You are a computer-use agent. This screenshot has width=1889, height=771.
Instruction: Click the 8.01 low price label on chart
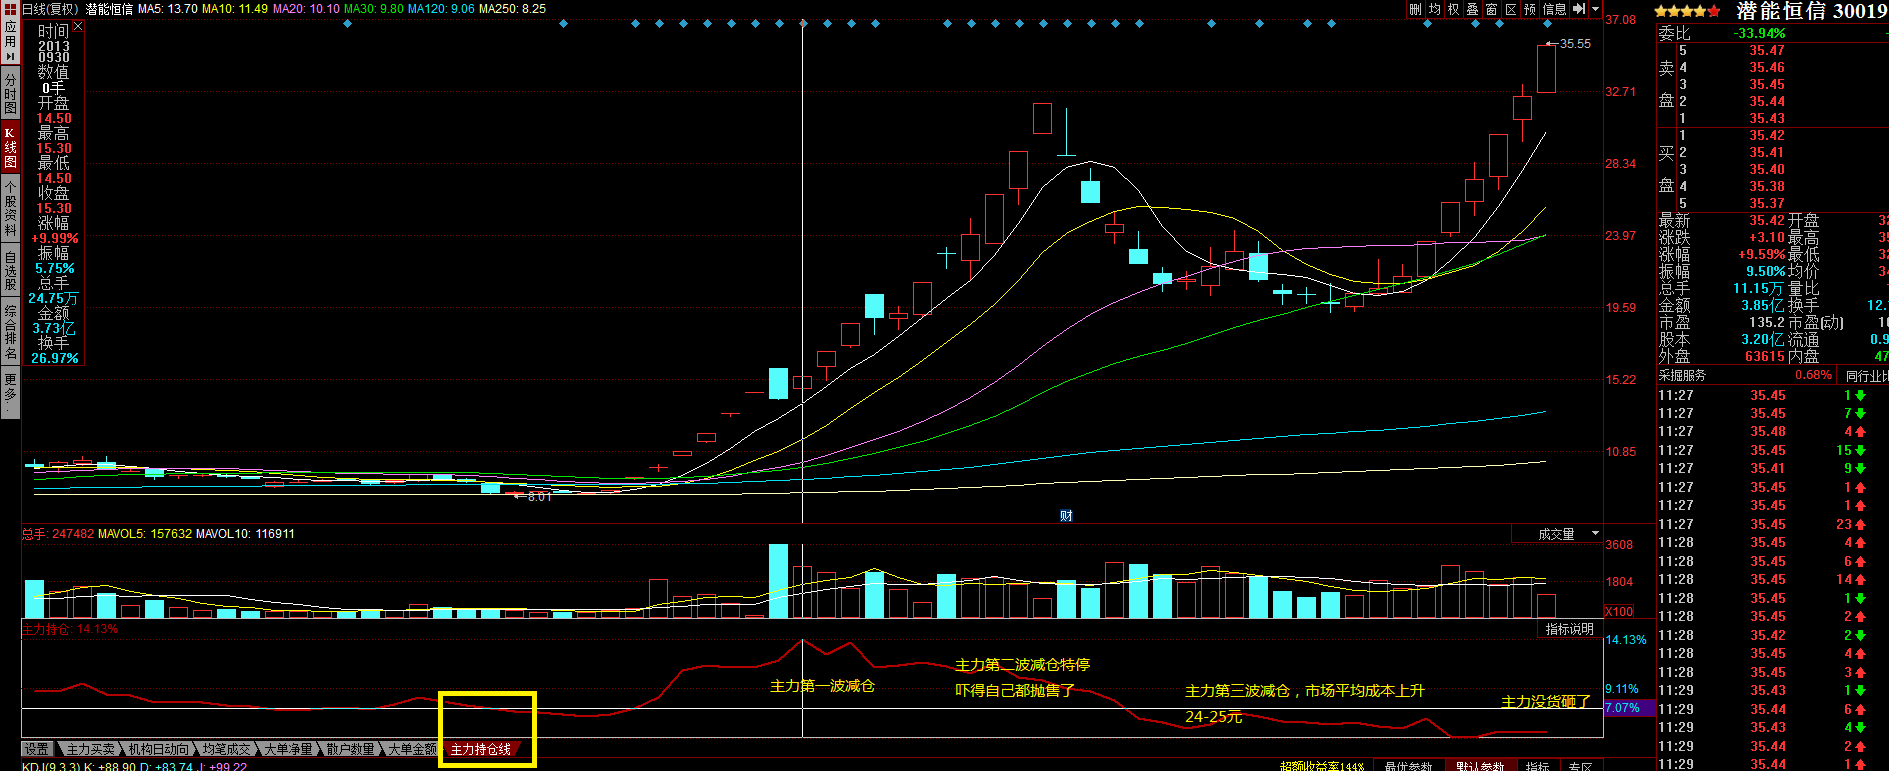click(x=539, y=497)
